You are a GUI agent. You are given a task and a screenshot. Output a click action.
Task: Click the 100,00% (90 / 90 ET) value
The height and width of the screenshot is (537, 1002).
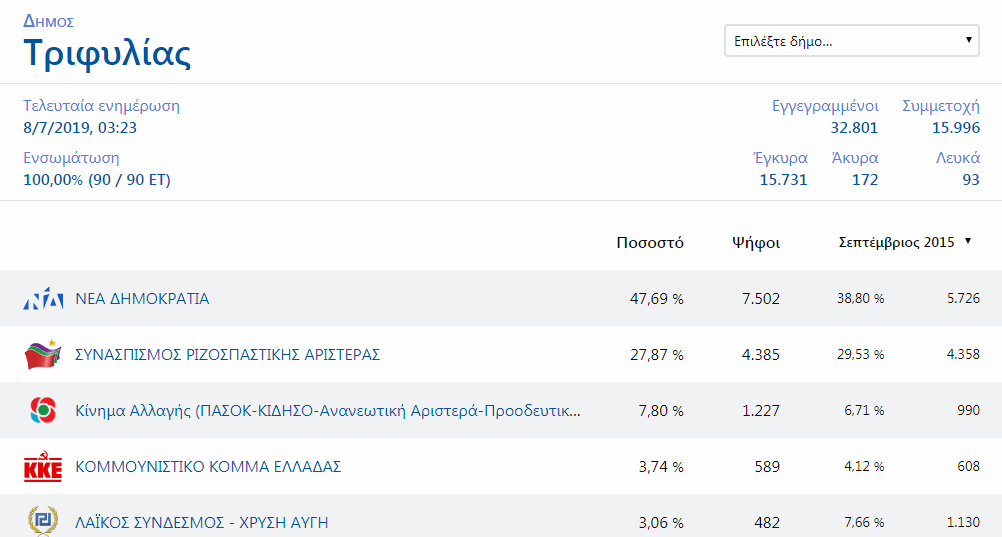97,180
